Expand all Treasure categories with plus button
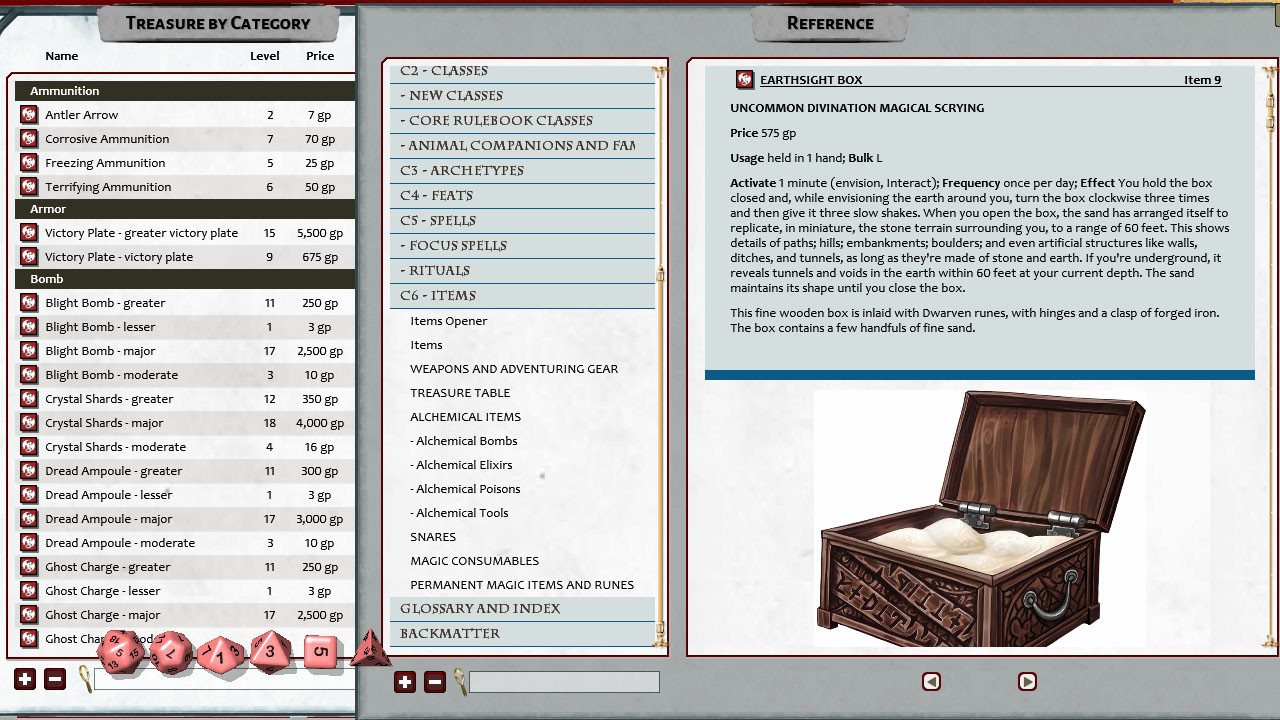Image resolution: width=1280 pixels, height=720 pixels. click(x=25, y=680)
